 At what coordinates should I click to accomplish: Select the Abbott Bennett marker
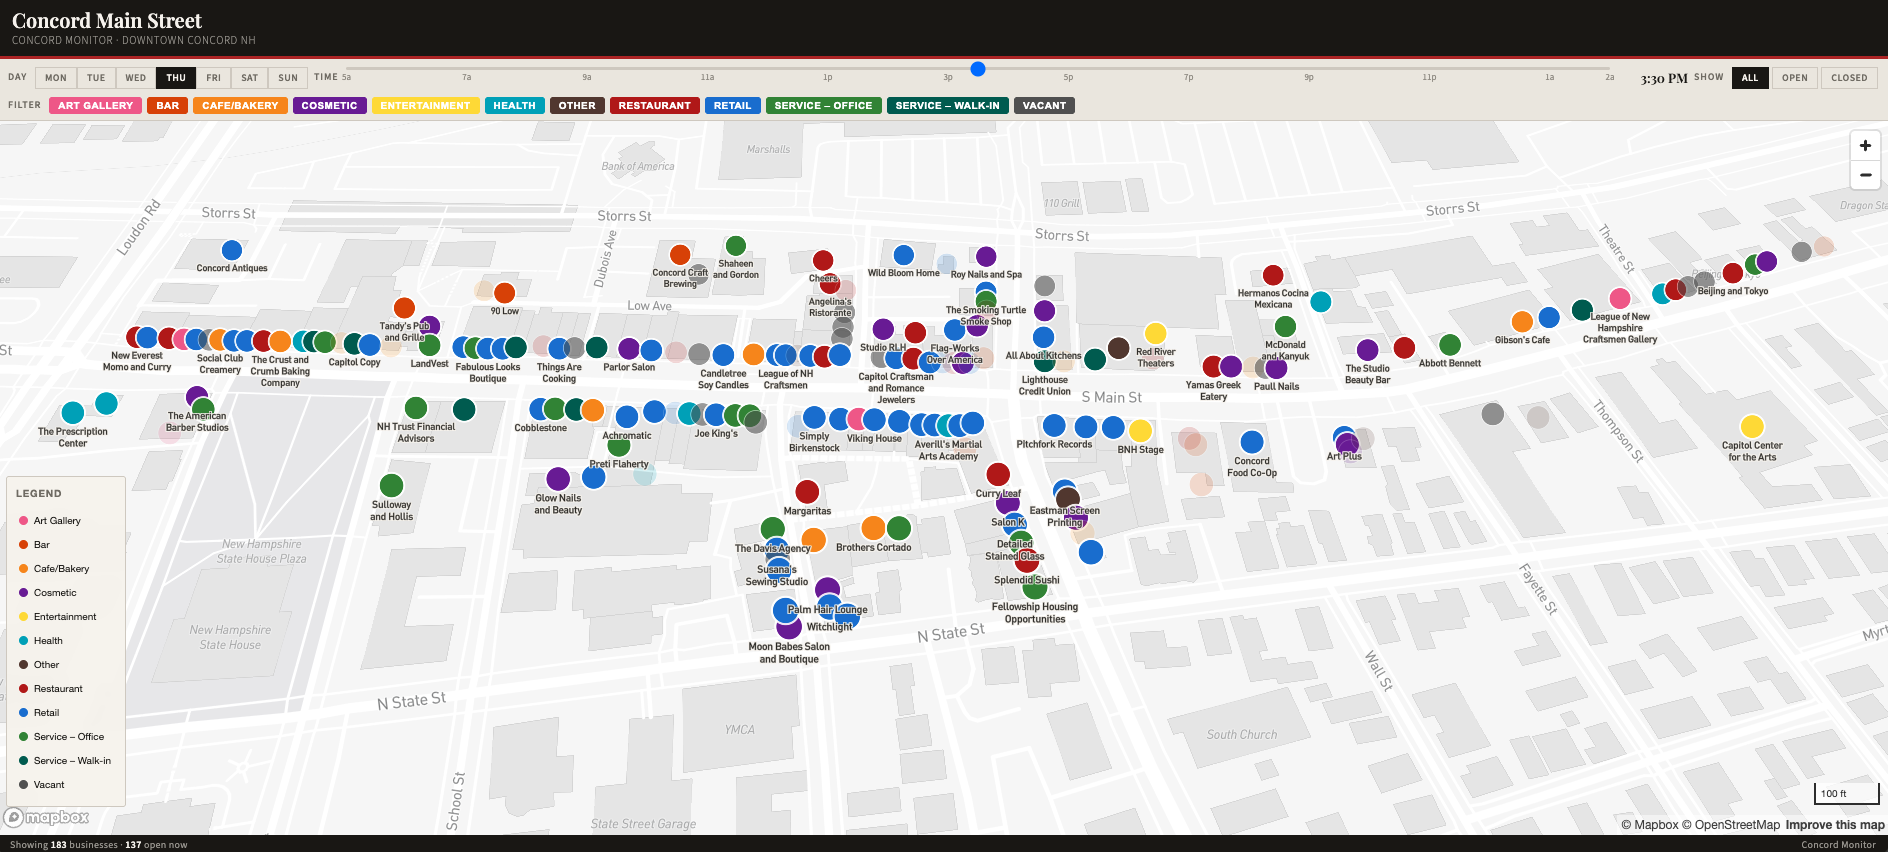(x=1450, y=345)
